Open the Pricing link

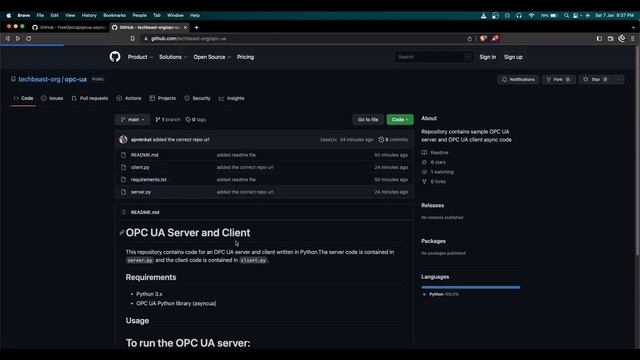coord(245,57)
